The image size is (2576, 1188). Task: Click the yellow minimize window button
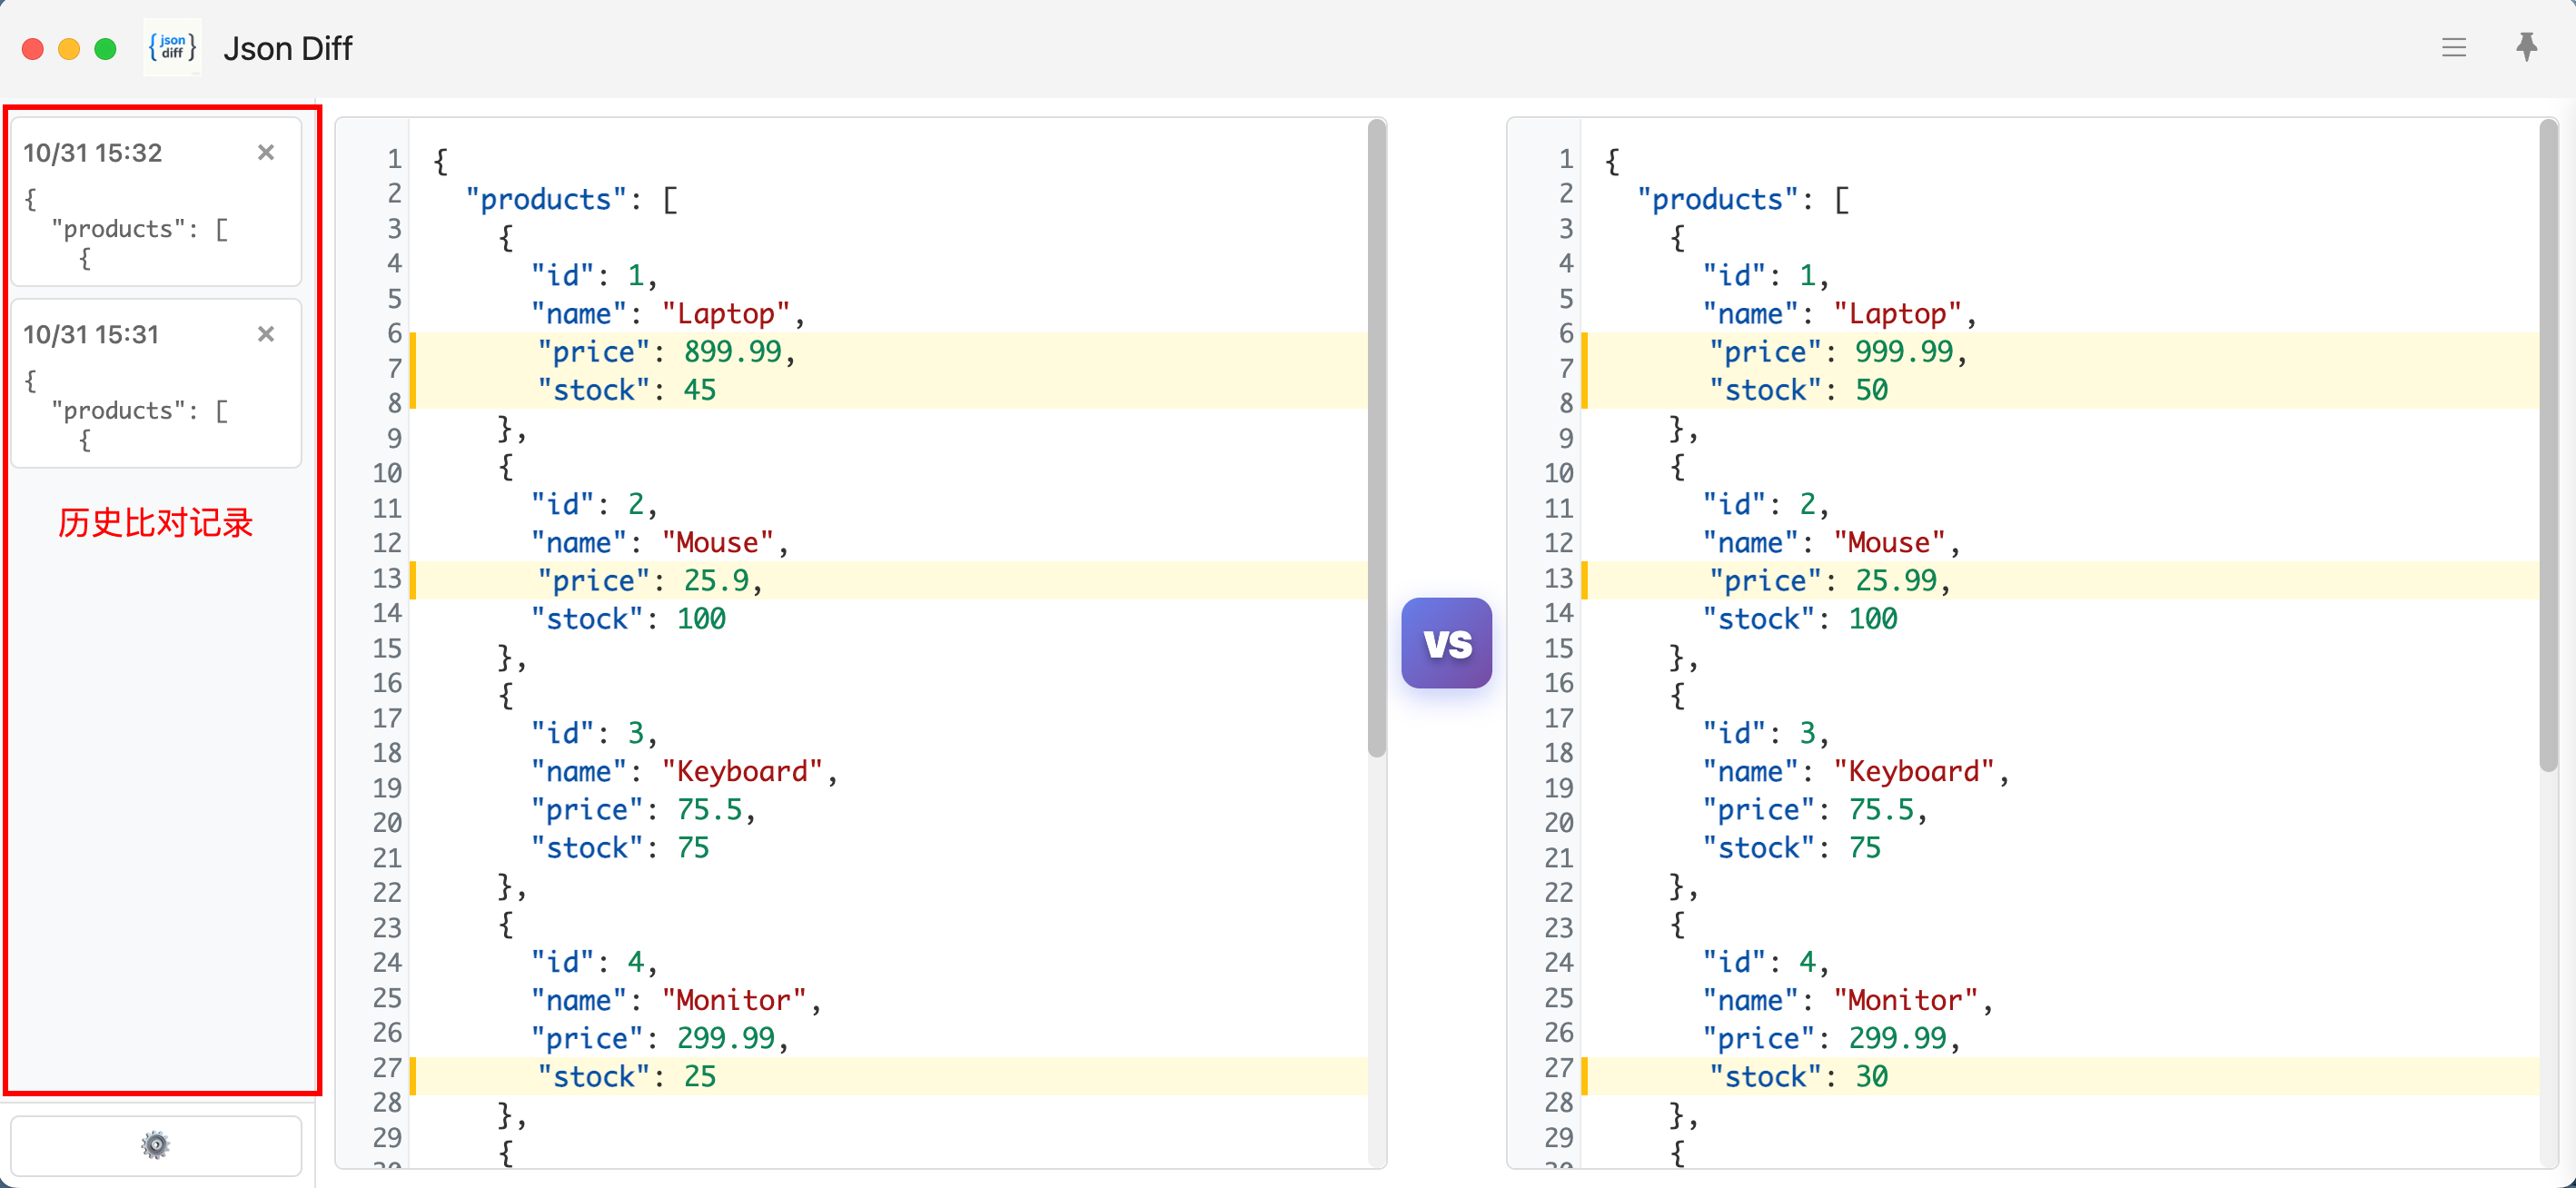tap(69, 49)
